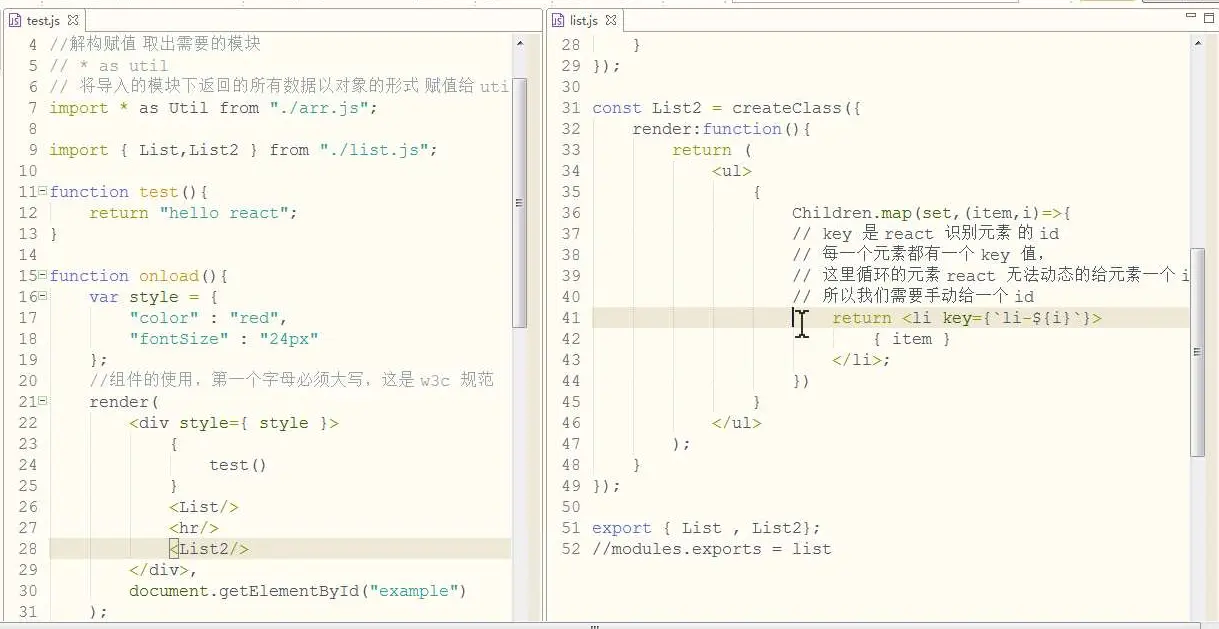Image resolution: width=1219 pixels, height=629 pixels.
Task: Click the test.js vertical scrollbar thumb
Action: (x=520, y=202)
